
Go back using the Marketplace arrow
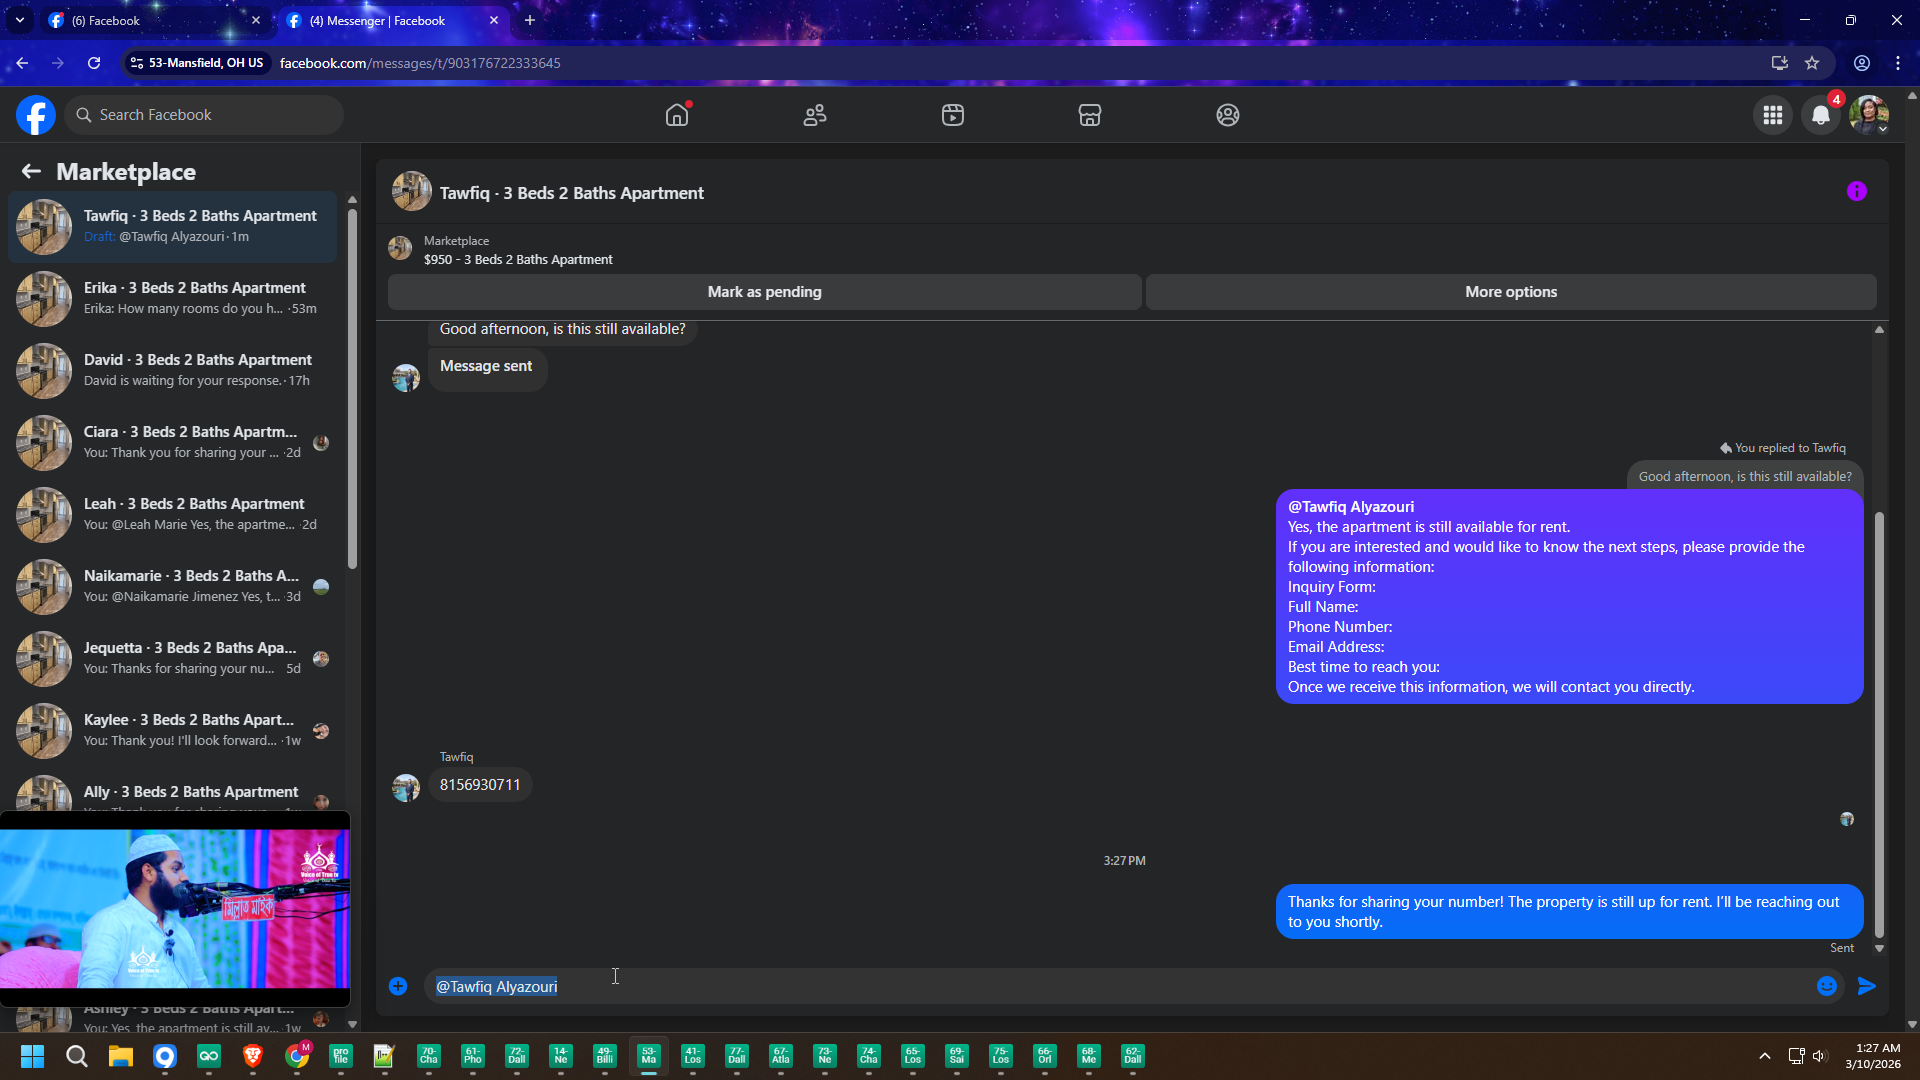(31, 171)
